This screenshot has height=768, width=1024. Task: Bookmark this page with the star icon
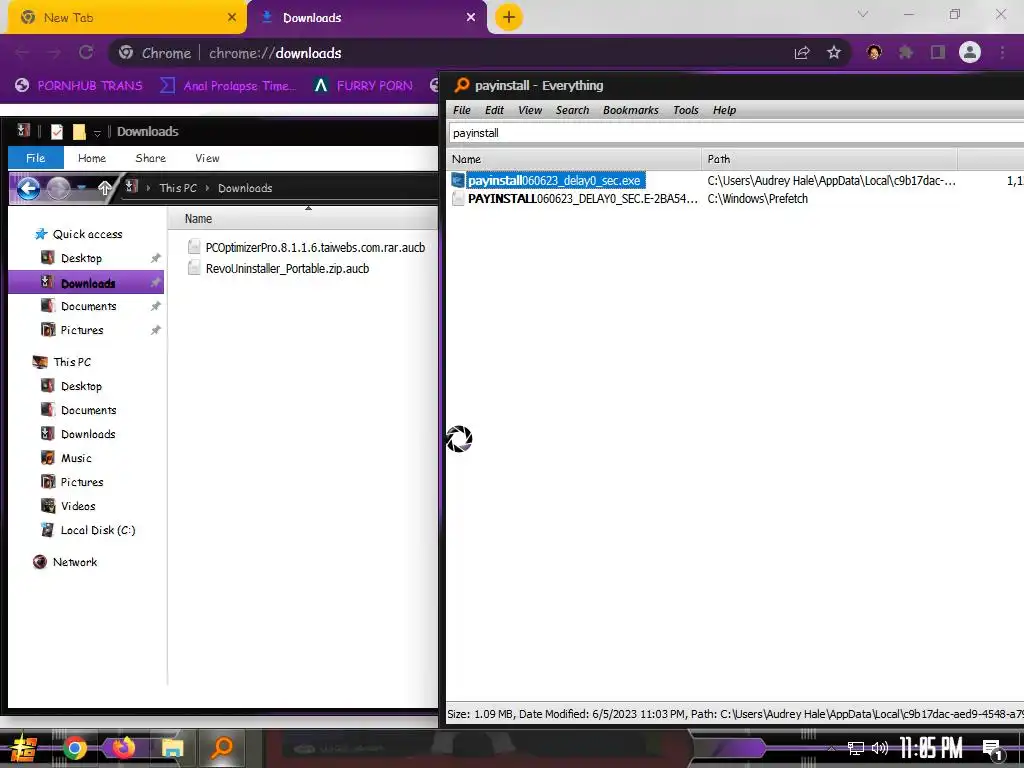pyautogui.click(x=834, y=53)
